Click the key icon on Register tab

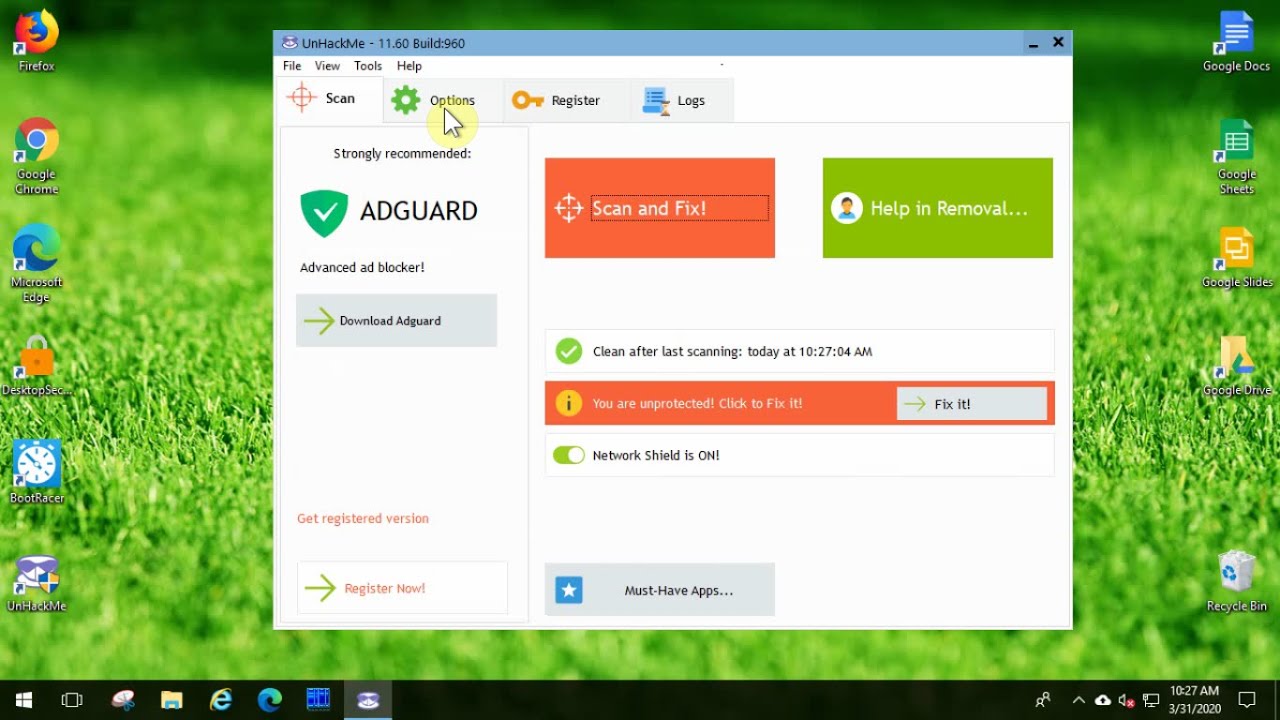(x=527, y=100)
